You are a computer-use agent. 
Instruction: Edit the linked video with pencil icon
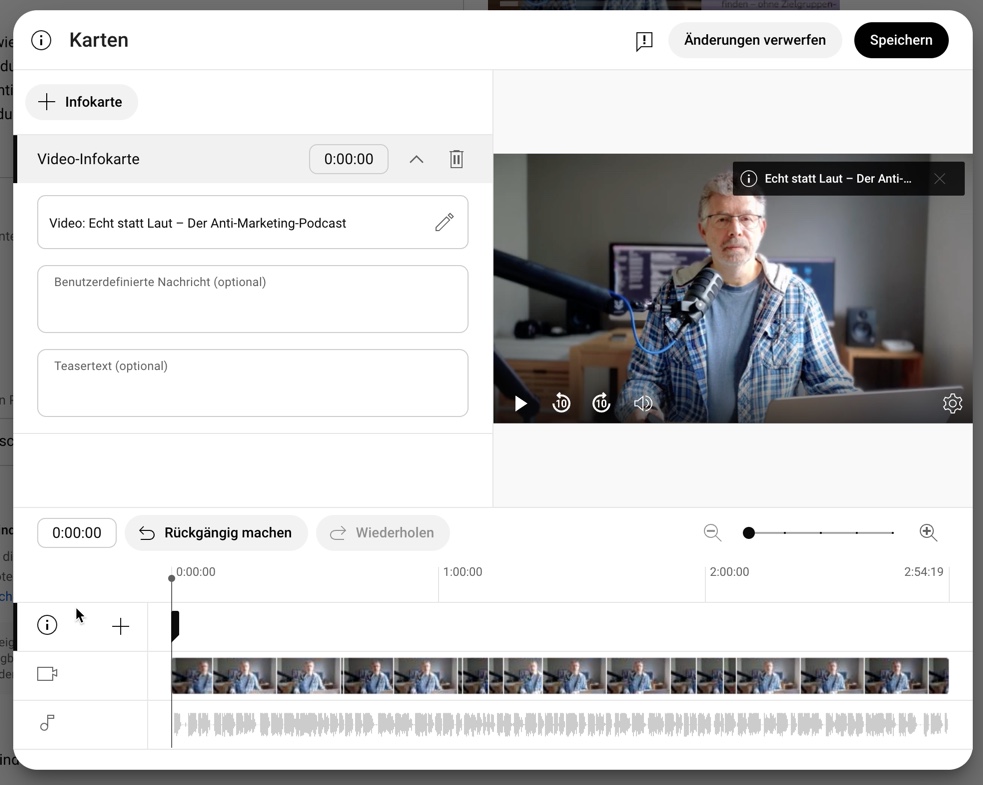444,223
